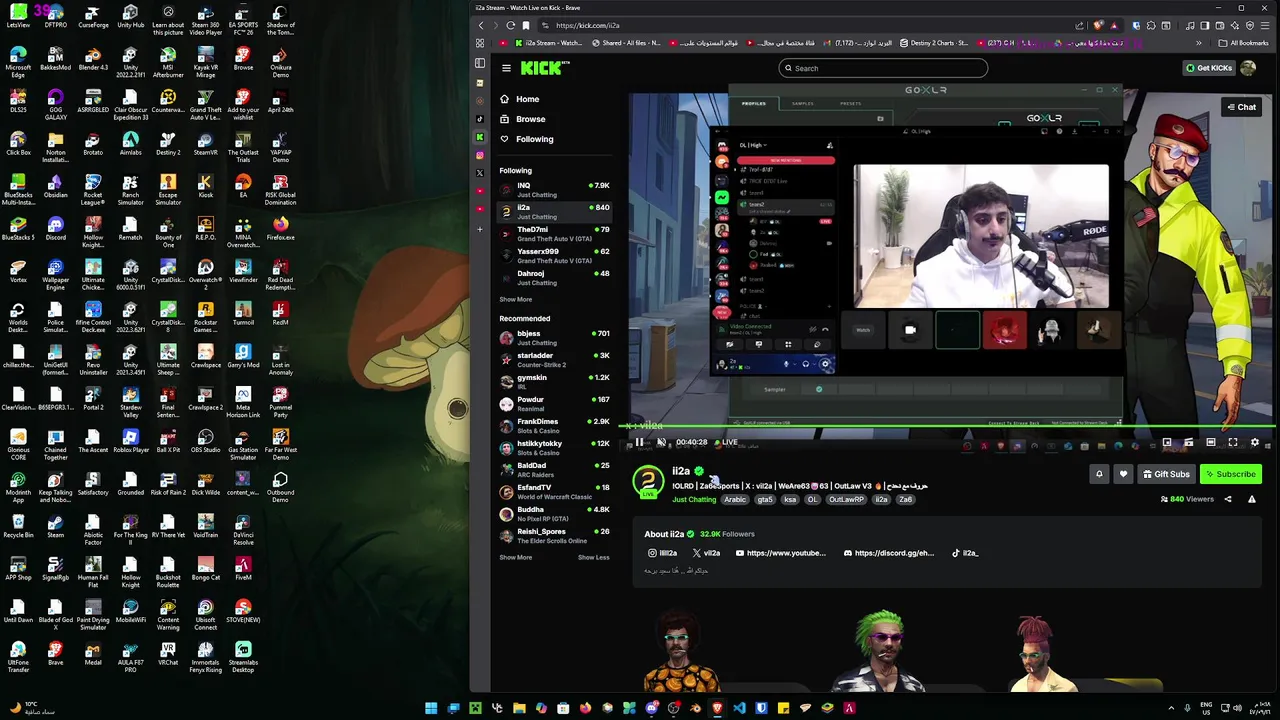This screenshot has width=1280, height=720.
Task: Open the TikTok ii2a_ link
Action: tap(965, 553)
